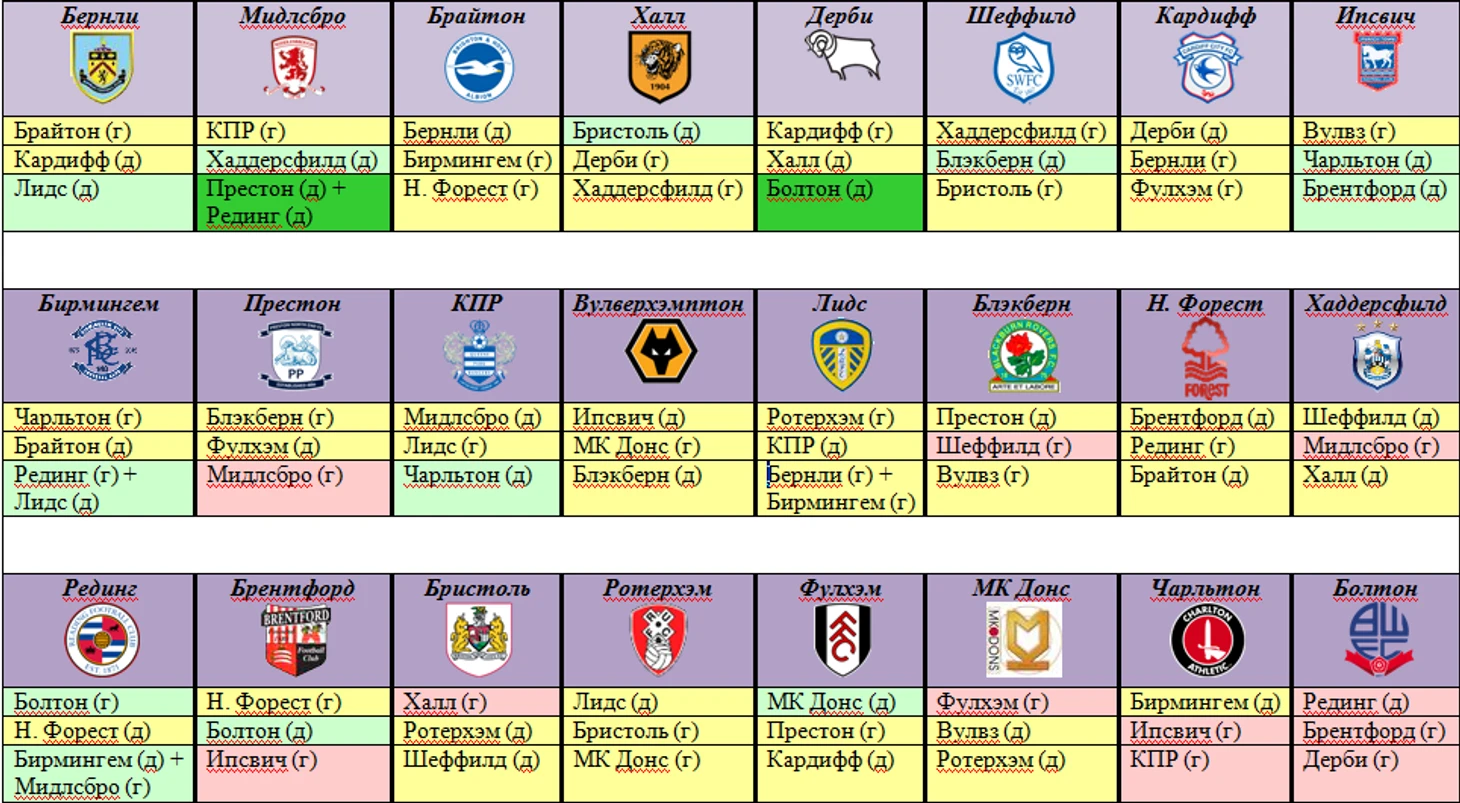The width and height of the screenshot is (1460, 803).
Task: Click the Nottingham Forest tree logo
Action: tap(1205, 357)
